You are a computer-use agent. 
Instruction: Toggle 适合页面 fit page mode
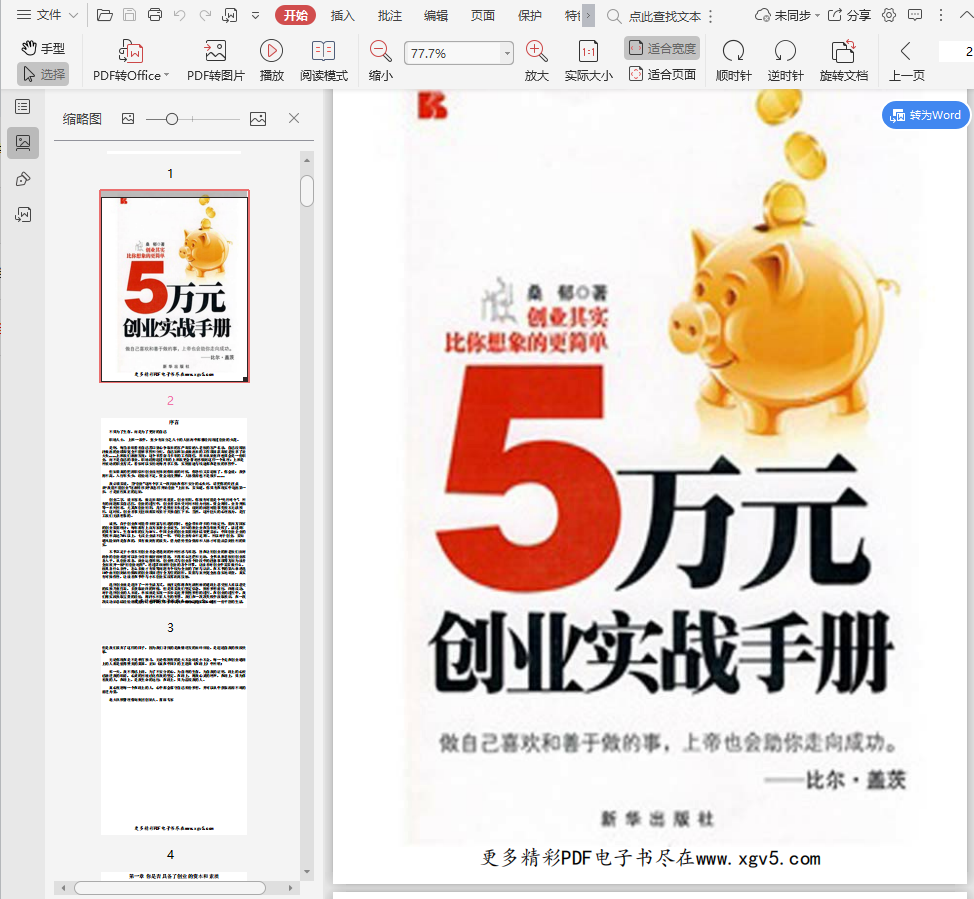[662, 74]
